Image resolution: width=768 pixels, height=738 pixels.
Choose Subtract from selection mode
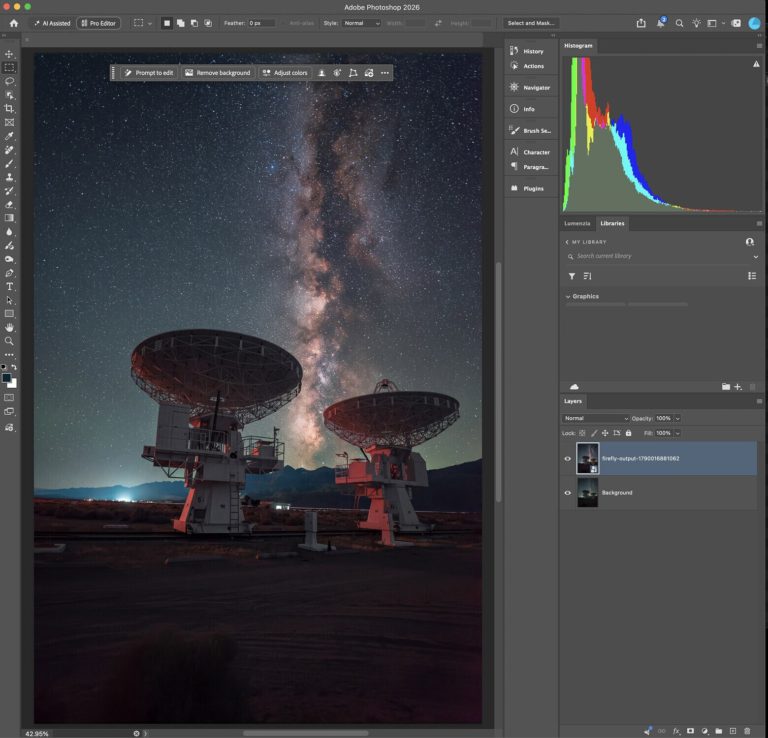194,23
